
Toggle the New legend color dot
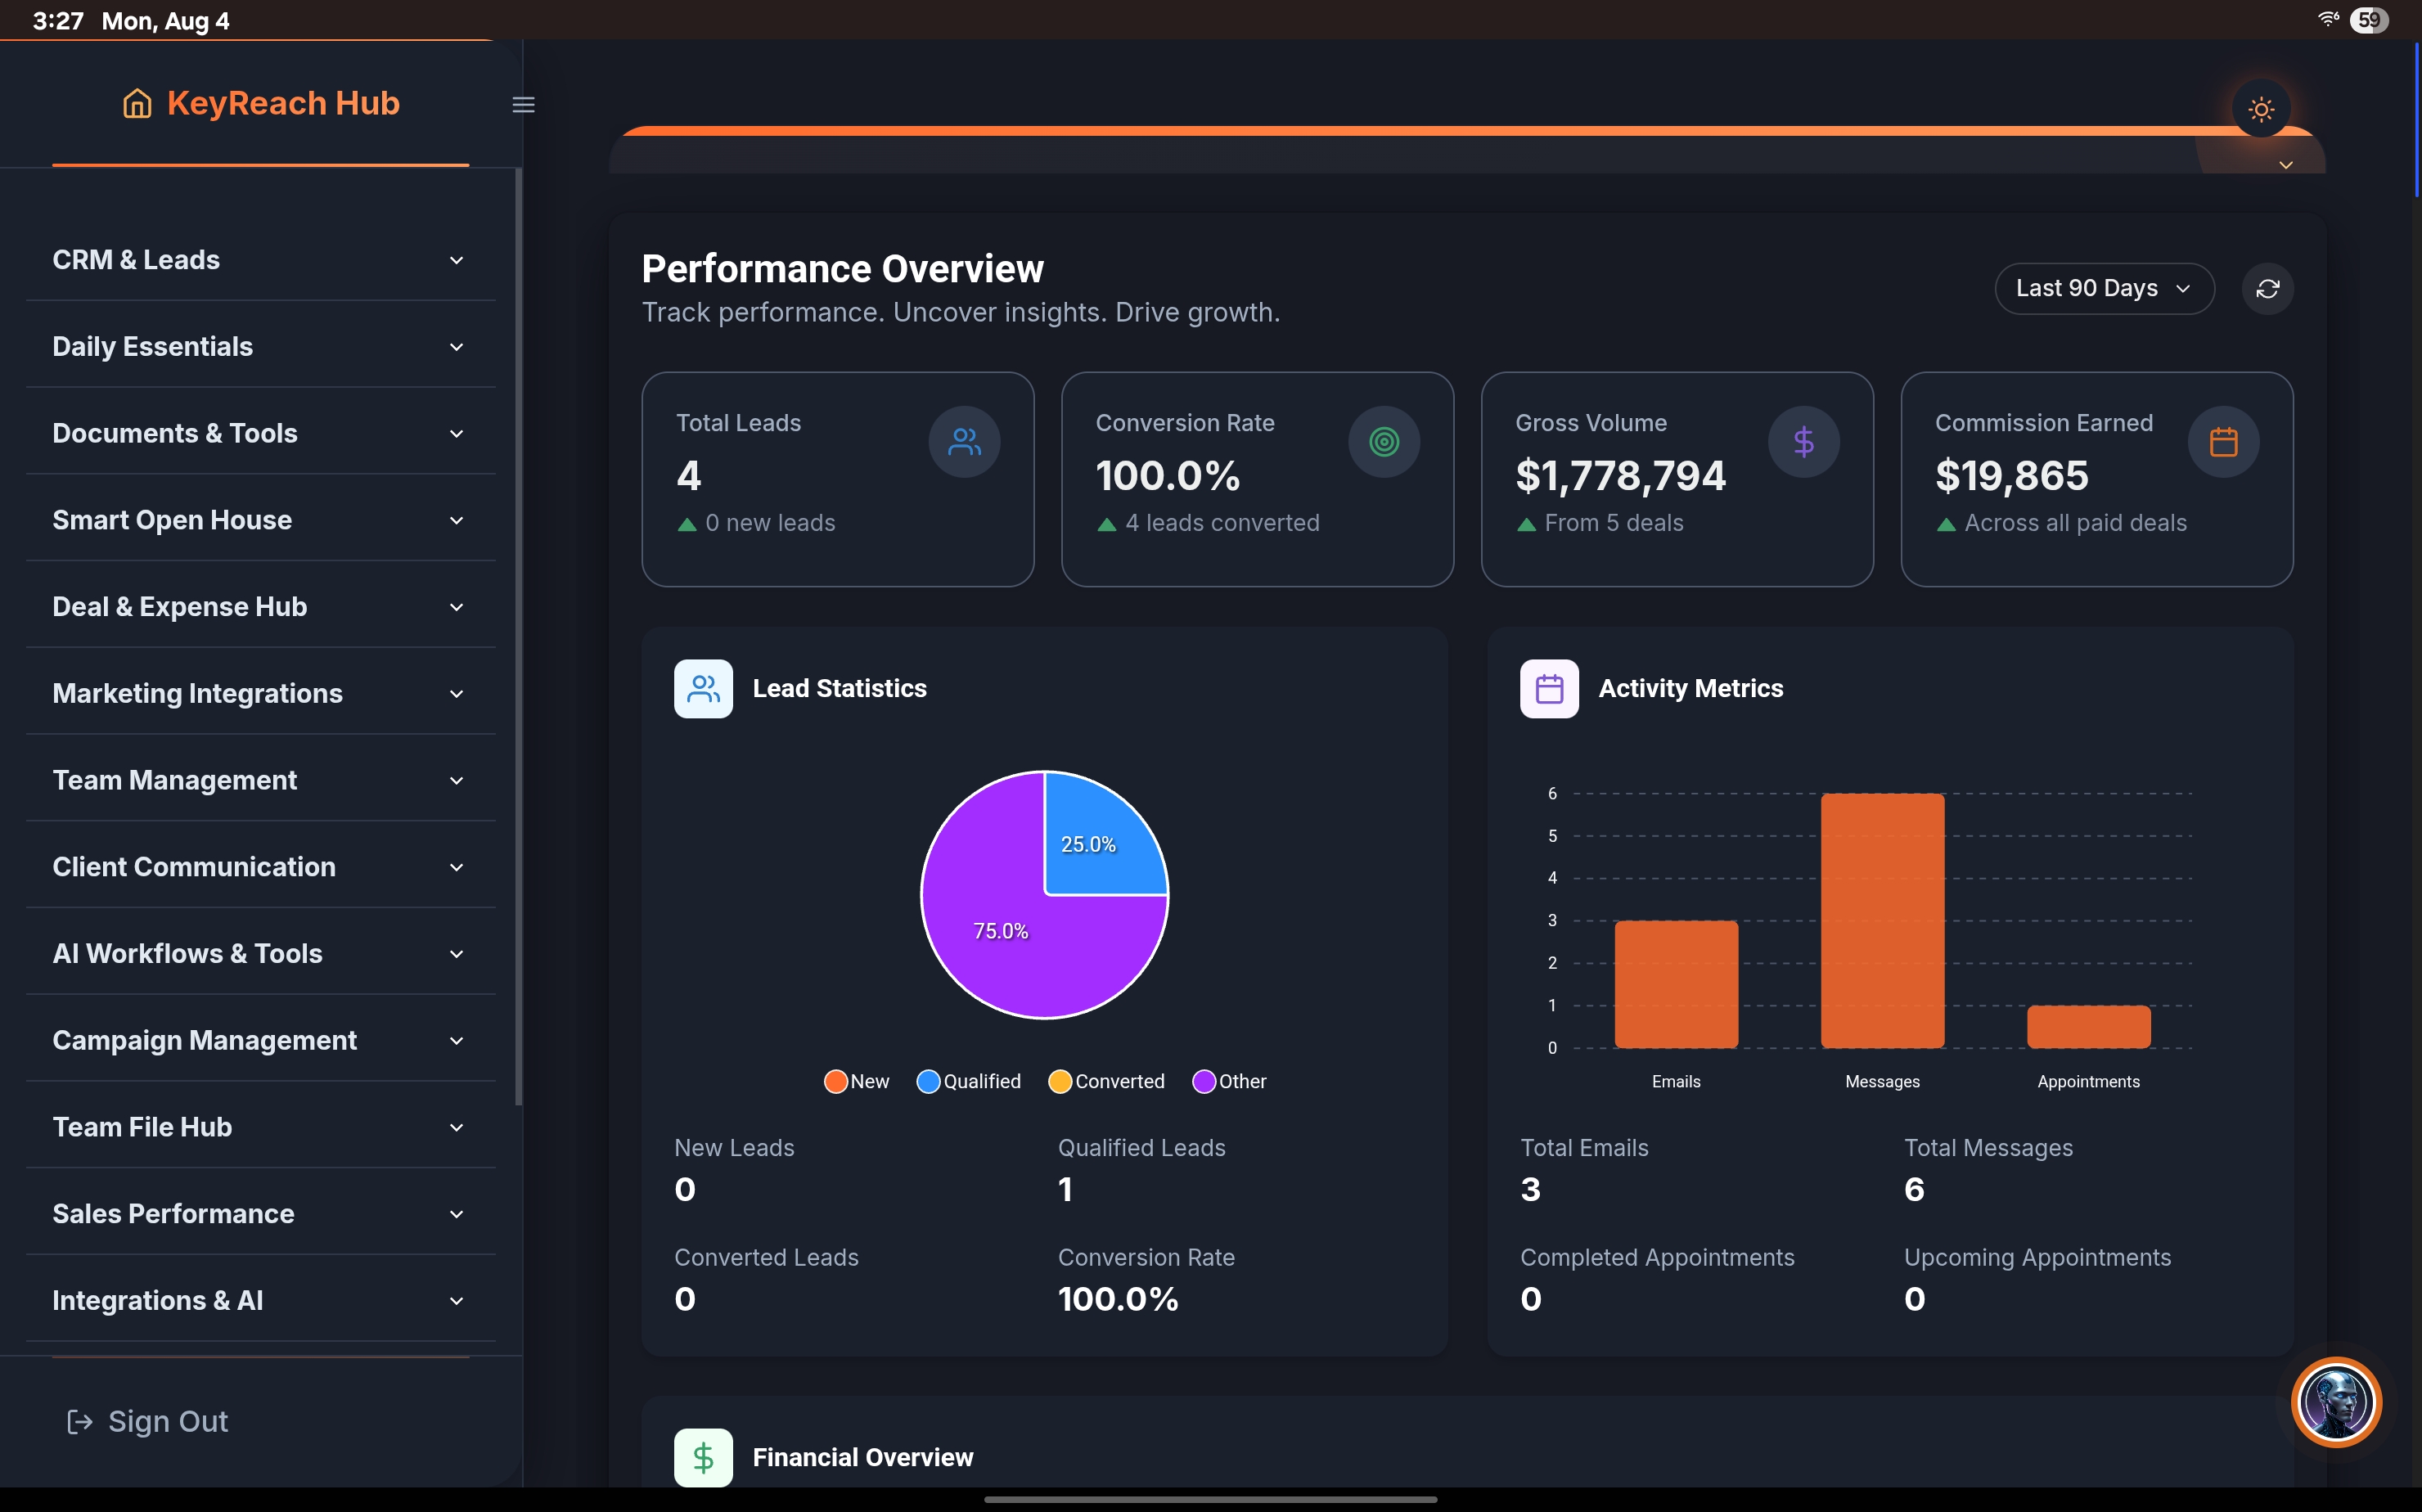coord(835,1081)
